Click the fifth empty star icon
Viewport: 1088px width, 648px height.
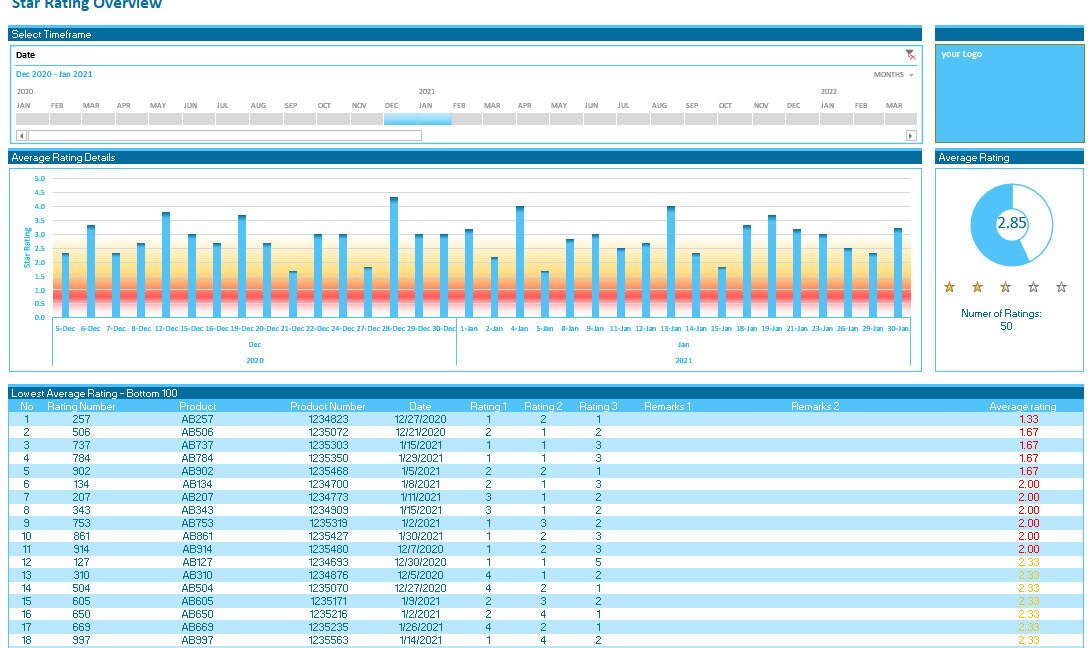[1061, 287]
